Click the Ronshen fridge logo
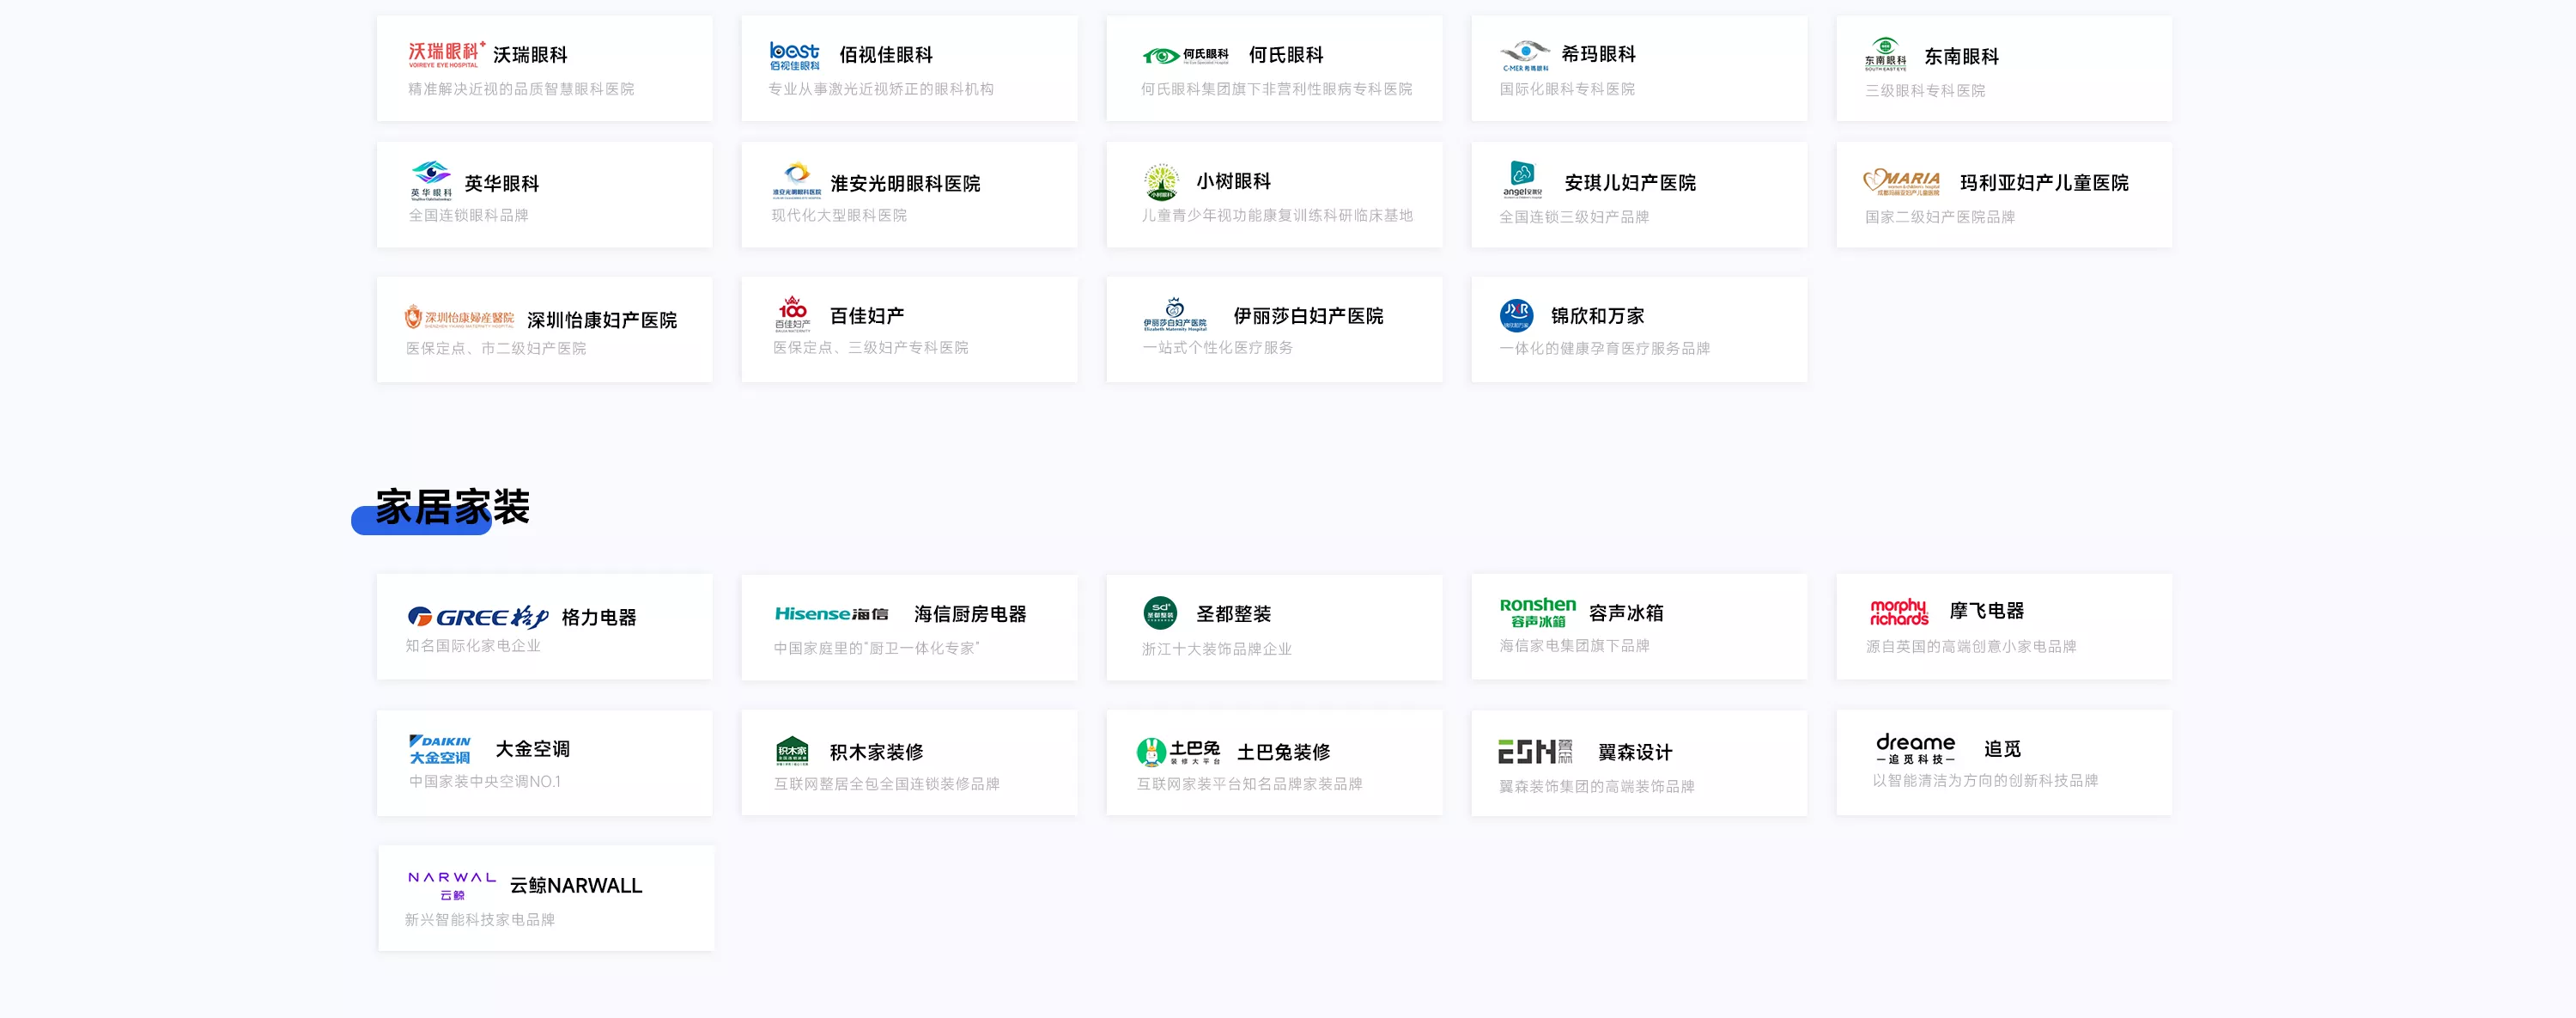The height and width of the screenshot is (1018, 2576). pyautogui.click(x=1537, y=612)
